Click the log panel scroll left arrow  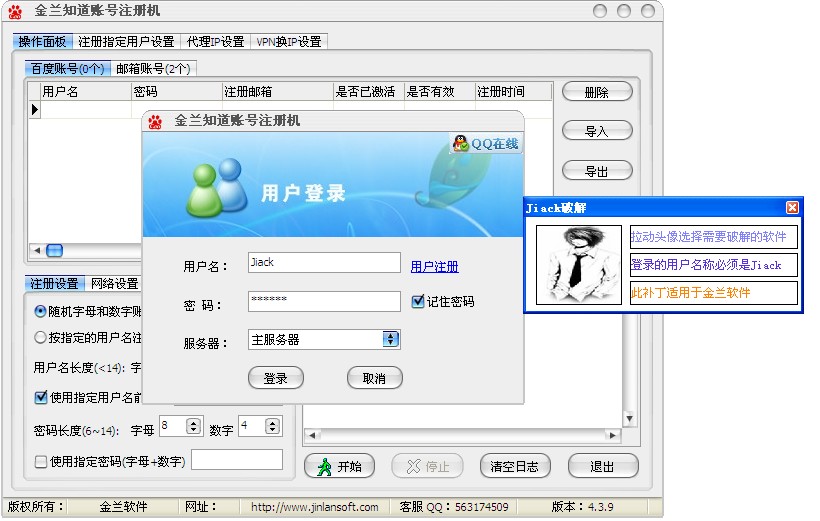[312, 435]
